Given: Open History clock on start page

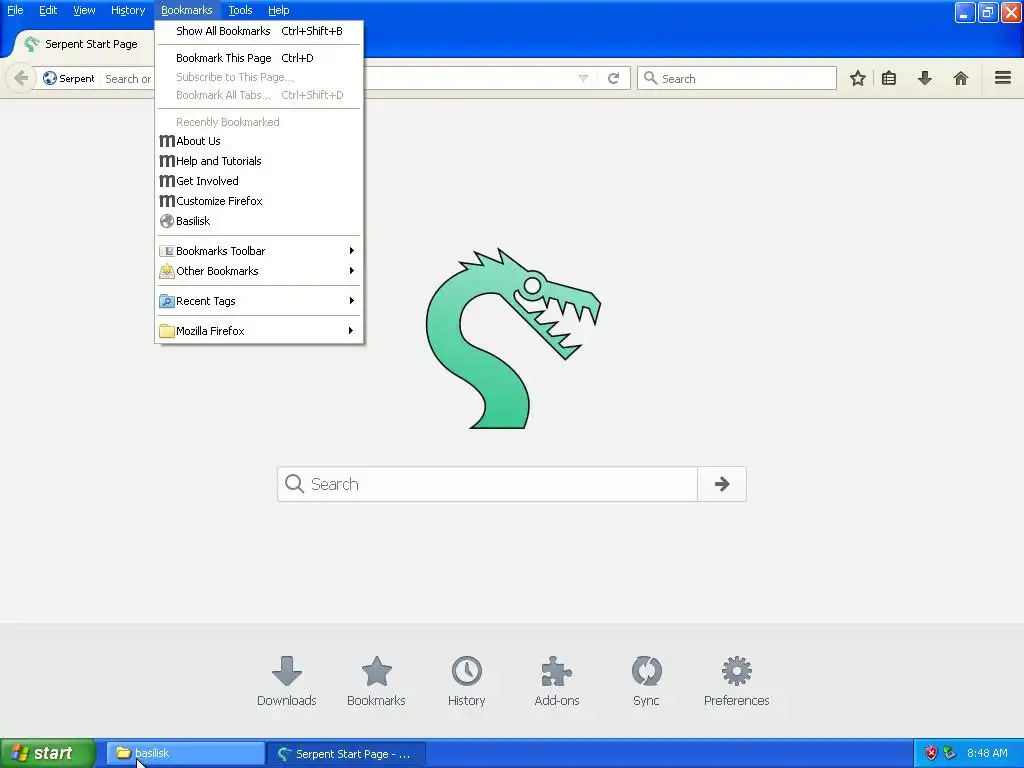Looking at the screenshot, I should pos(466,681).
